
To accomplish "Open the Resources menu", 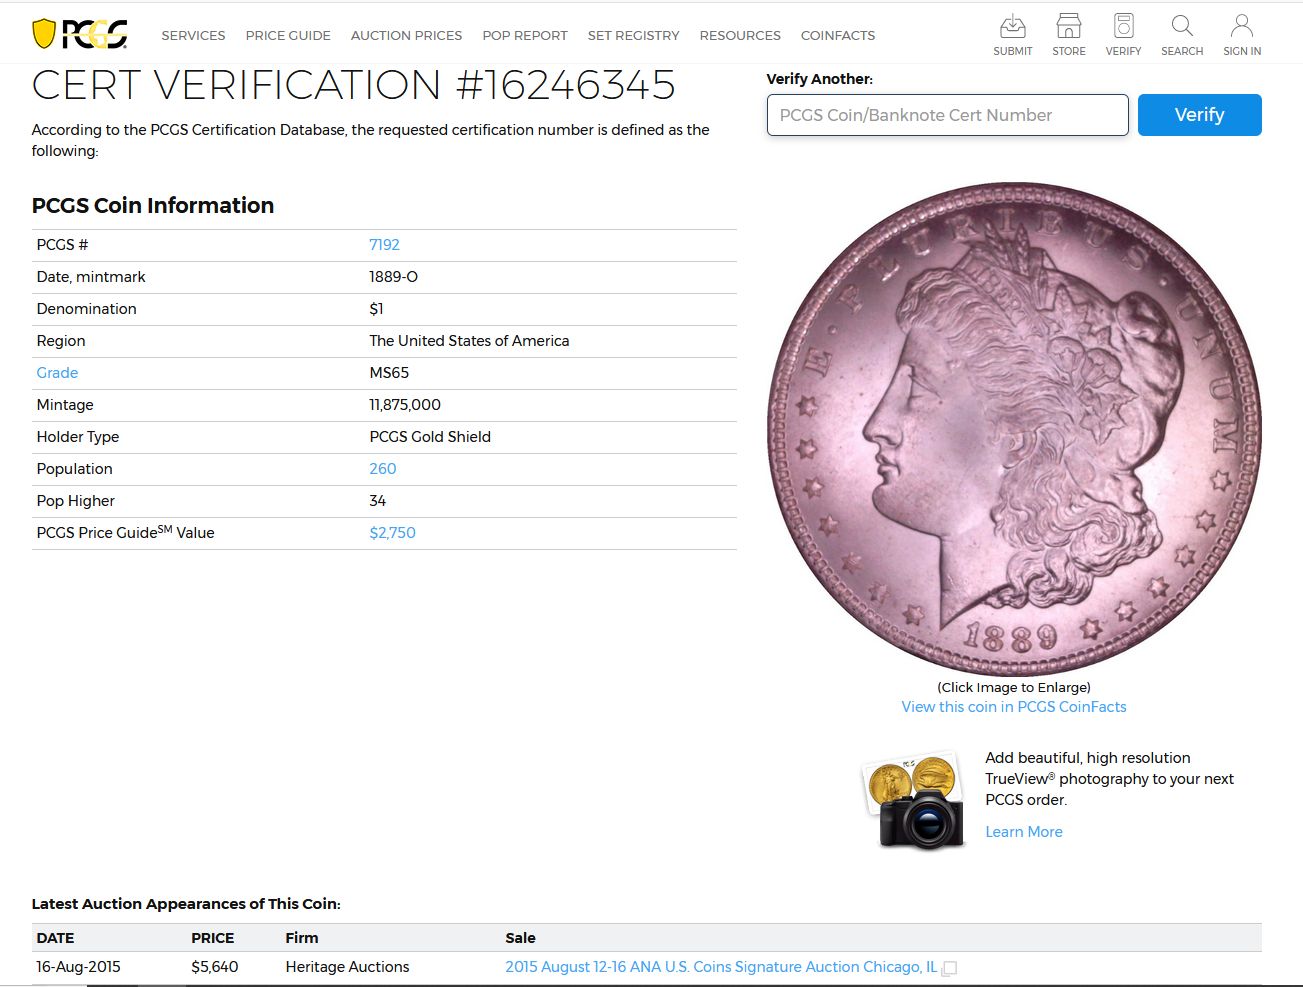I will point(740,35).
